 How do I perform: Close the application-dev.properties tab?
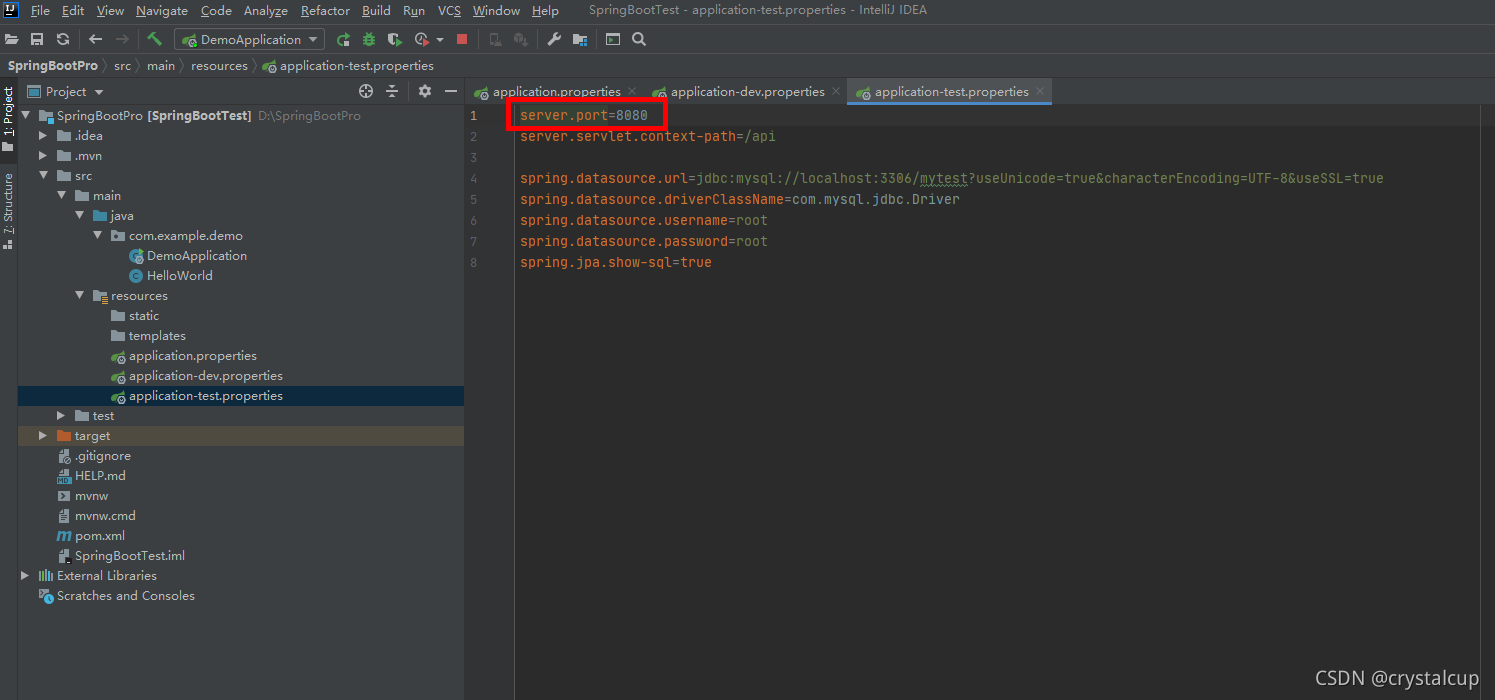coord(836,91)
